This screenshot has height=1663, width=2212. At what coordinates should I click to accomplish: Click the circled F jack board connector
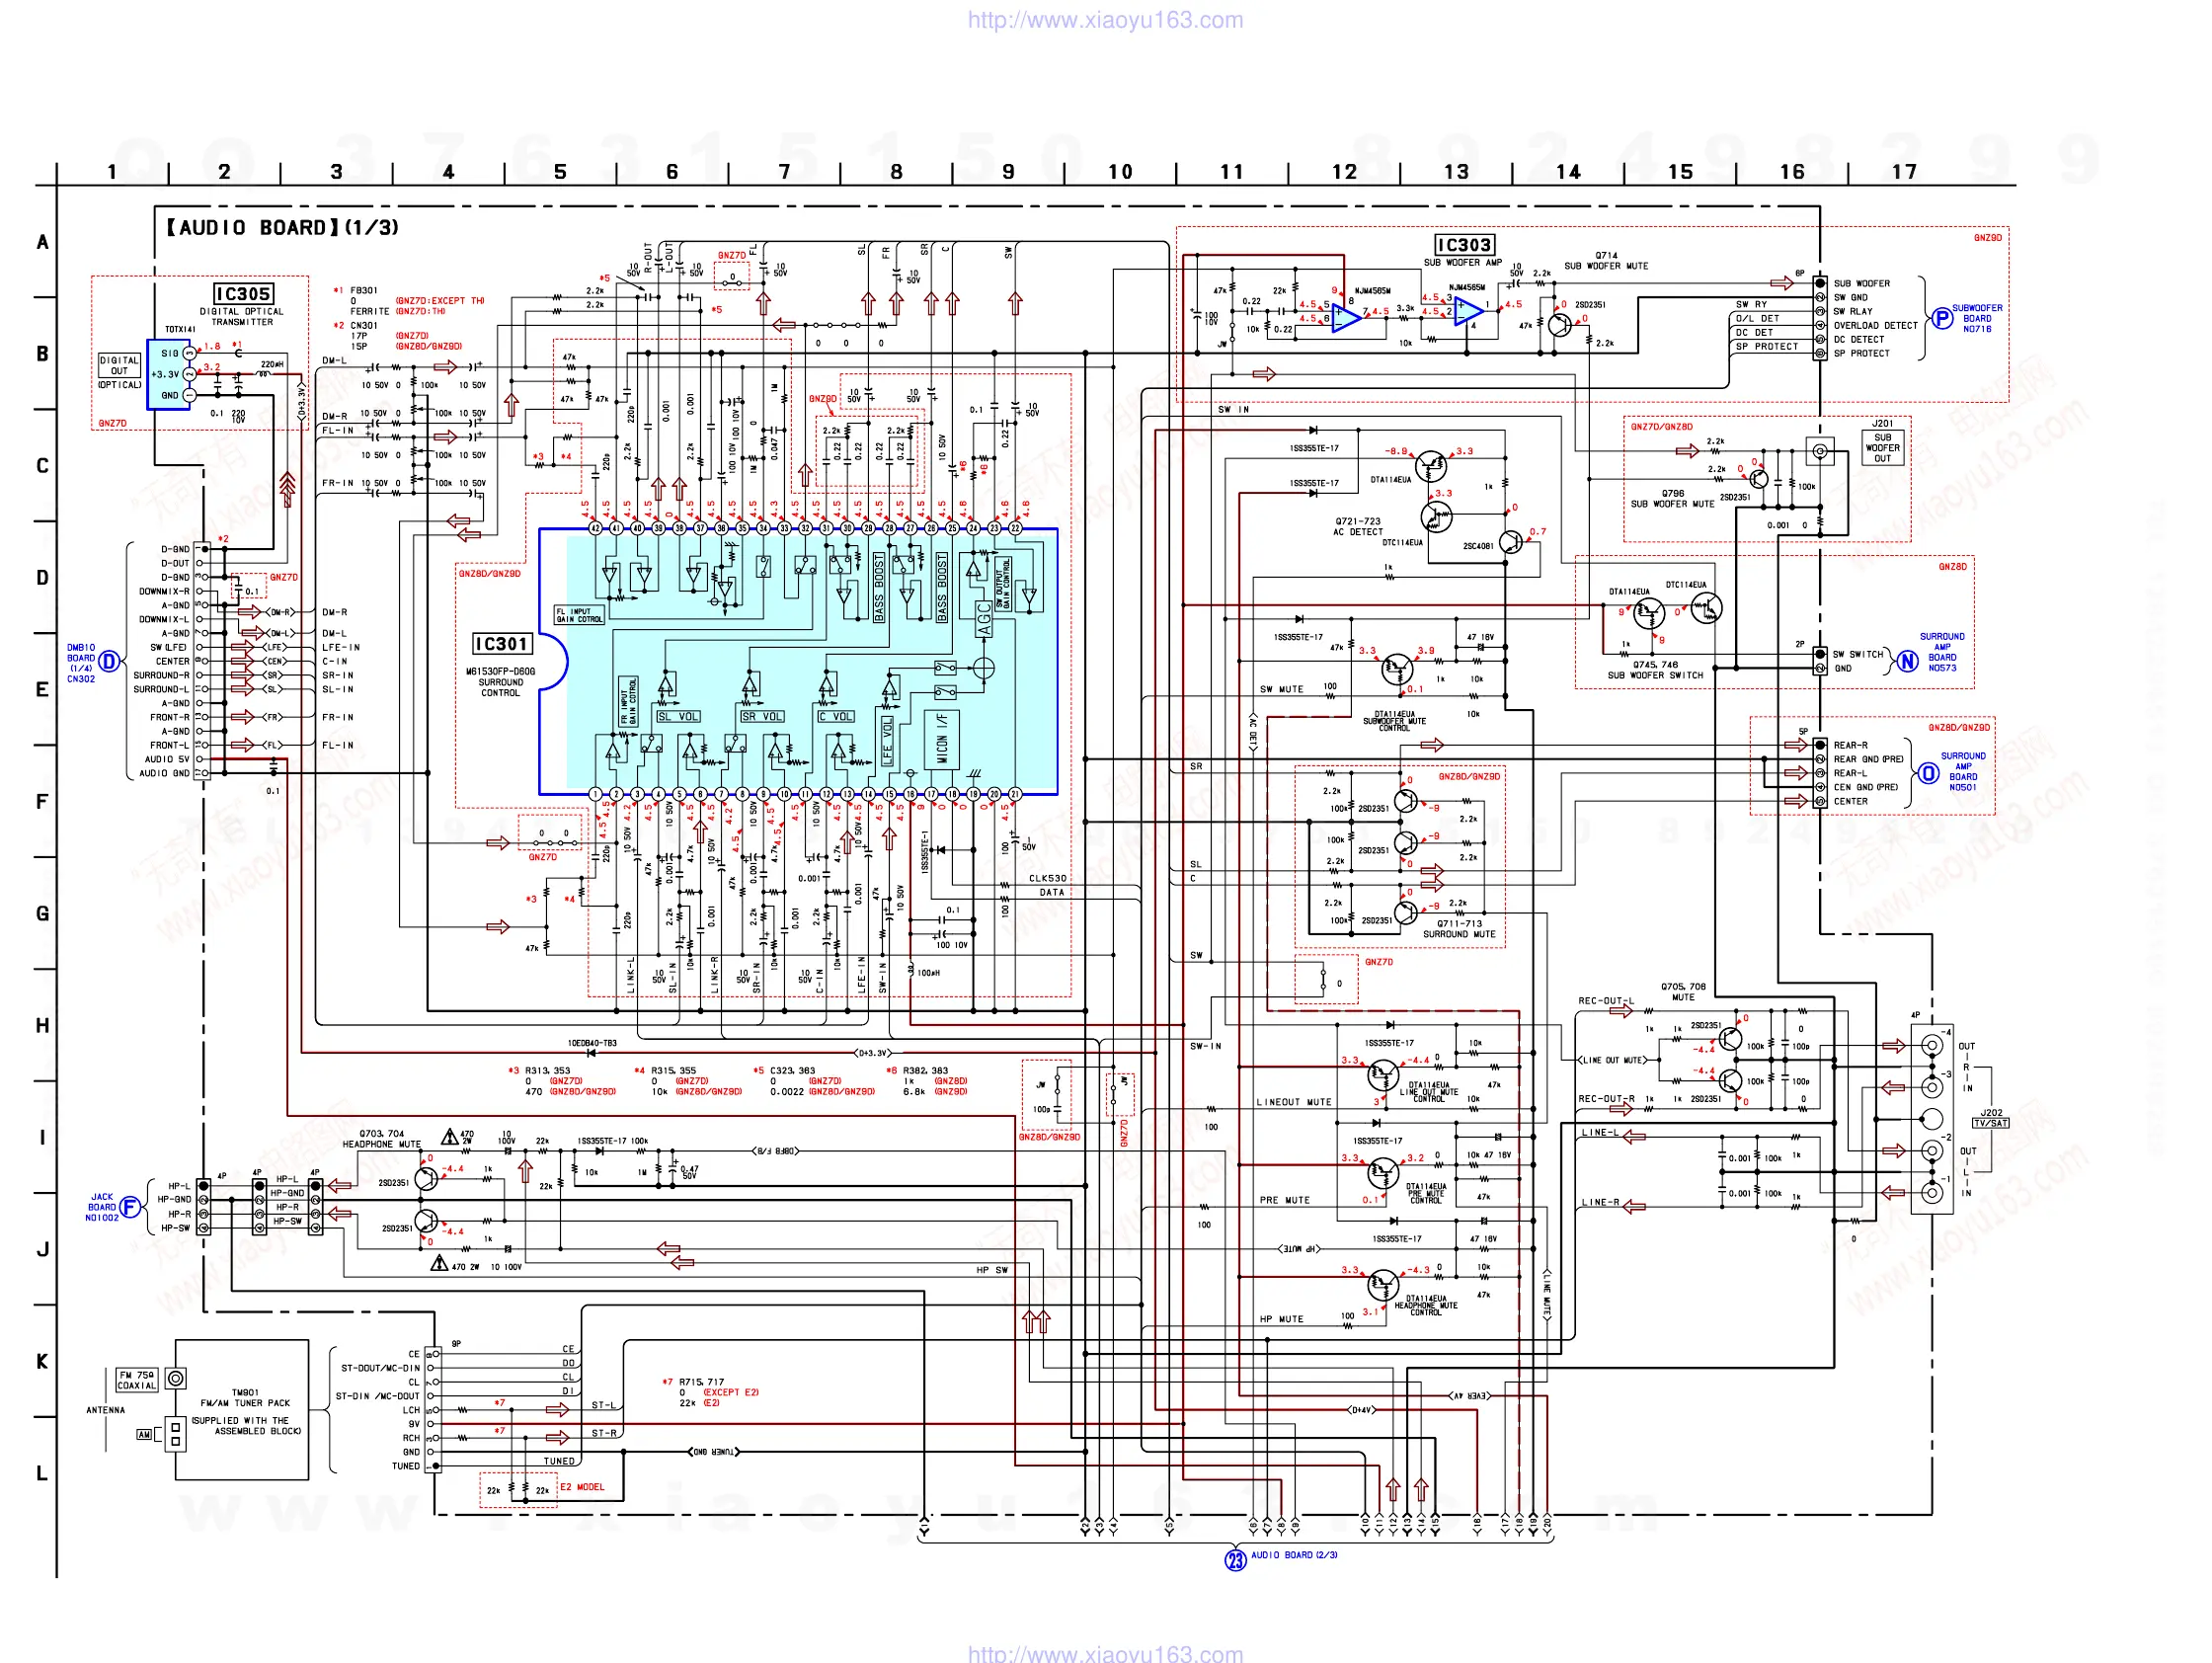click(129, 1207)
